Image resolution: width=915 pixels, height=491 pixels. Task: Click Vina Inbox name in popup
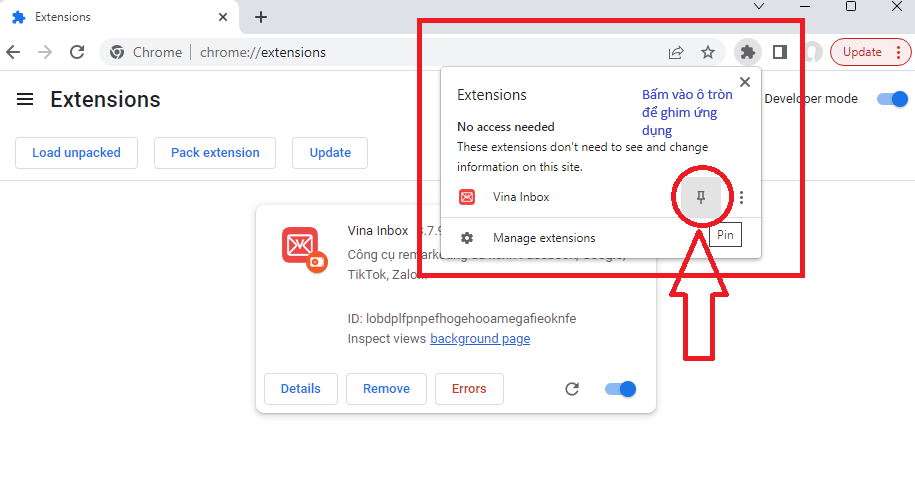pos(521,197)
